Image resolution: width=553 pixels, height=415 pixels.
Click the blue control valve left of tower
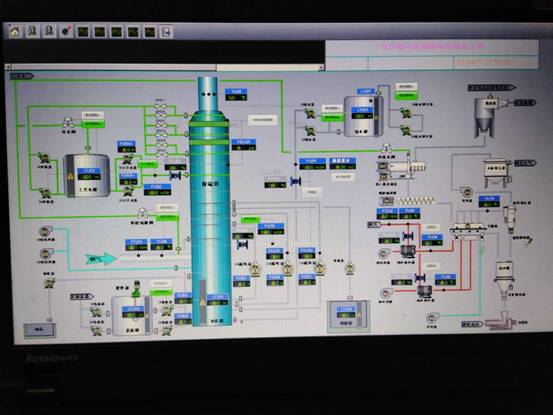[175, 175]
